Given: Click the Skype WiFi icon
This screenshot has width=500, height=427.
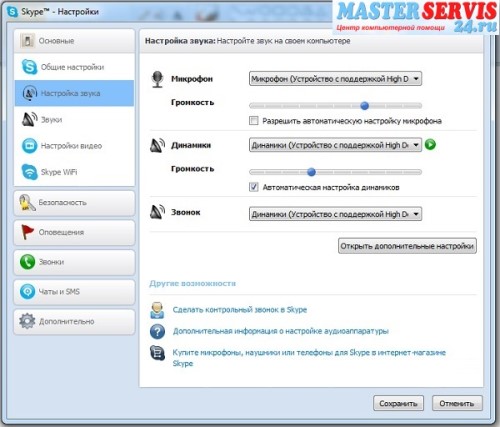Looking at the screenshot, I should tap(29, 172).
